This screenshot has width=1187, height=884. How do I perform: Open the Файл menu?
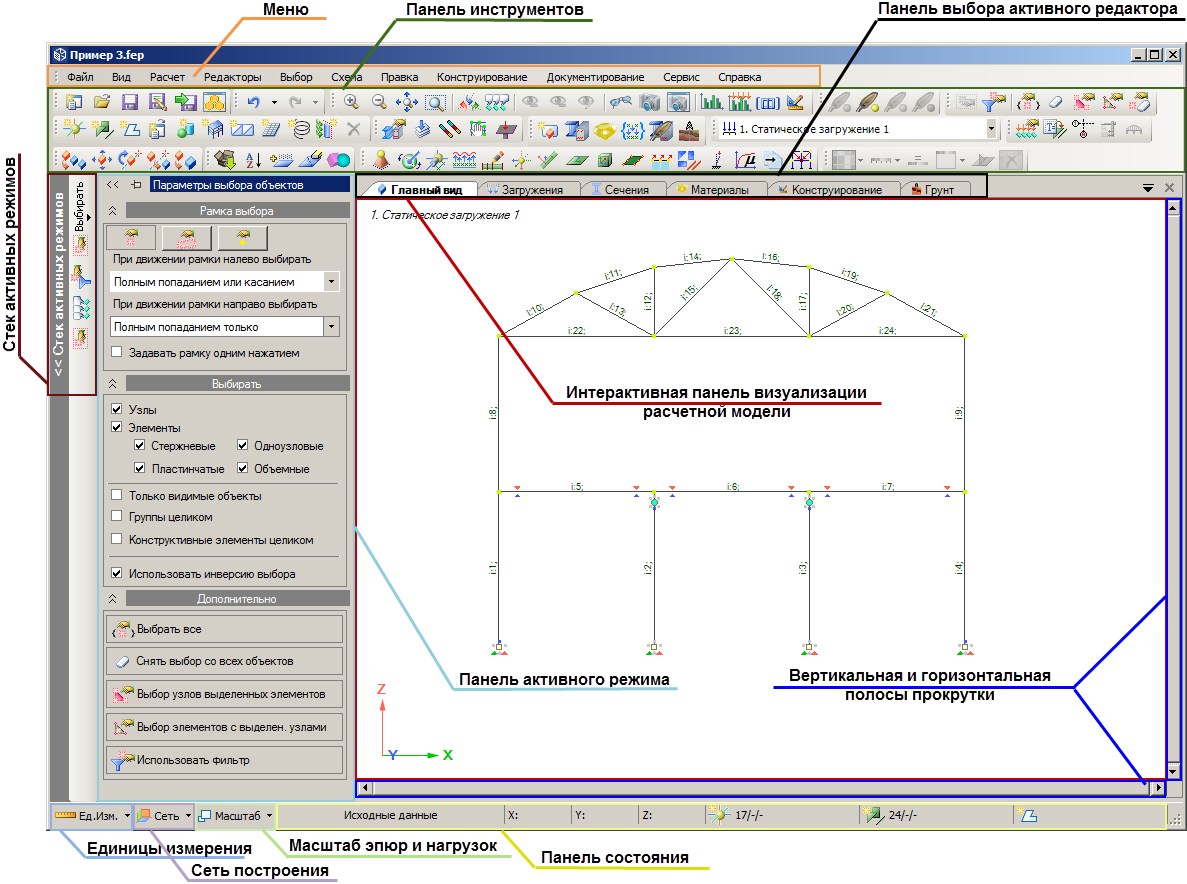click(80, 76)
